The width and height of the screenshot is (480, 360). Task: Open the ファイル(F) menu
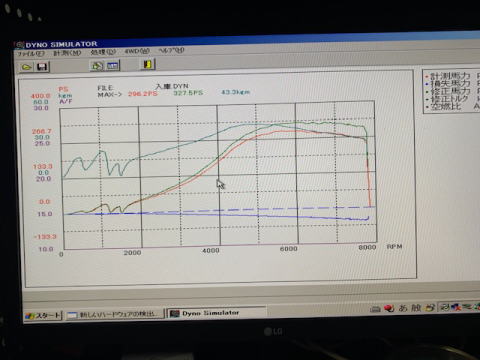[x=30, y=53]
